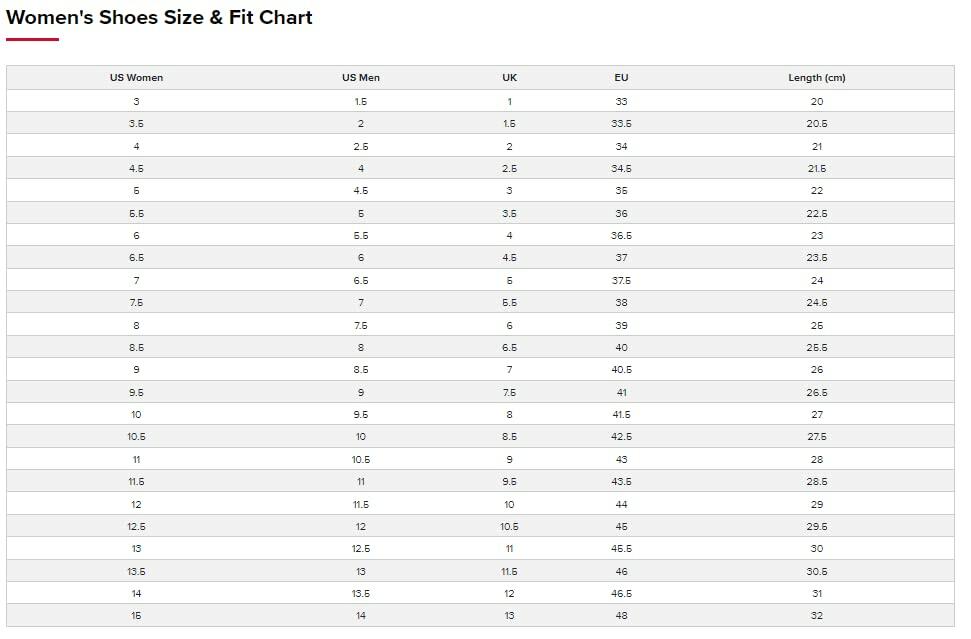
Task: Click the red underline below the heading
Action: pyautogui.click(x=32, y=39)
